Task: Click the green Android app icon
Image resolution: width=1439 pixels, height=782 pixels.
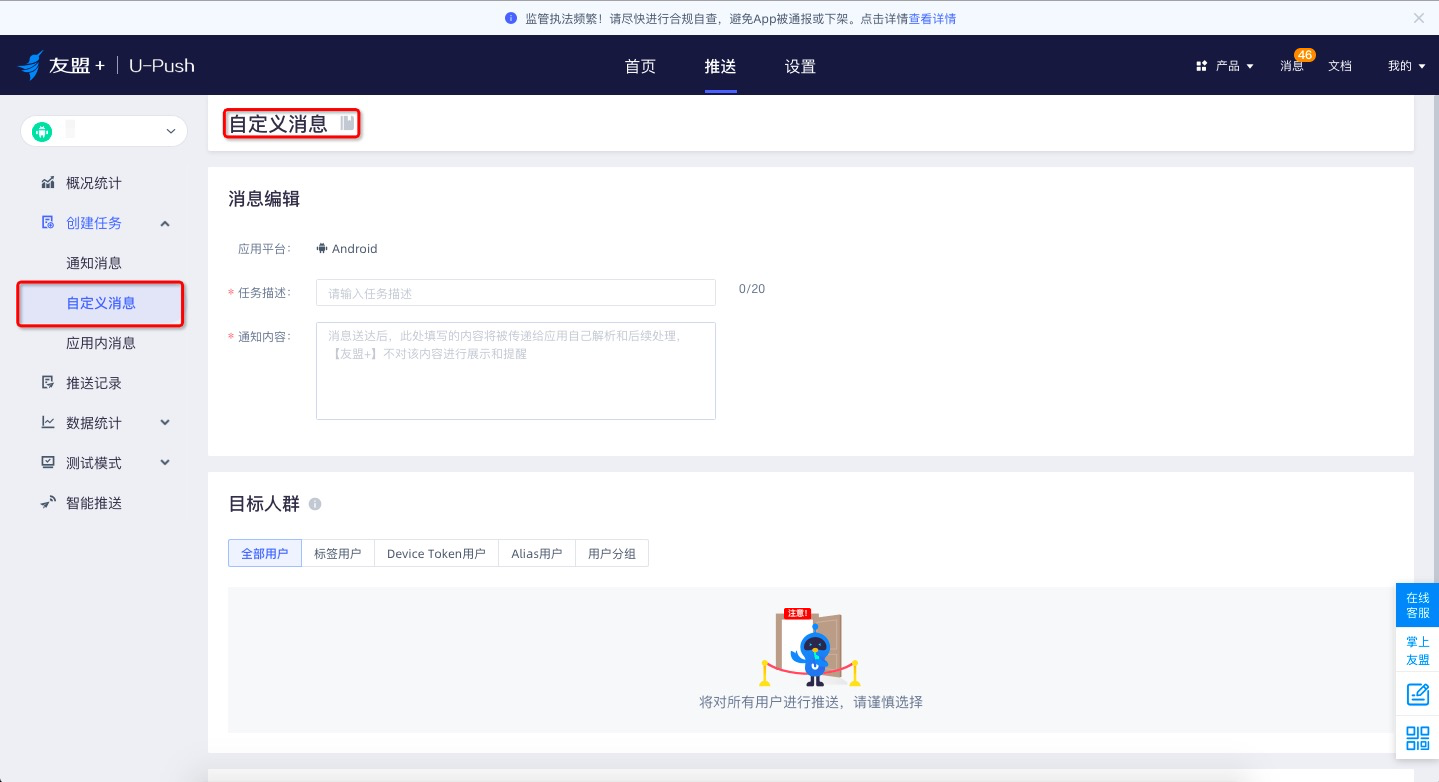Action: coord(42,131)
